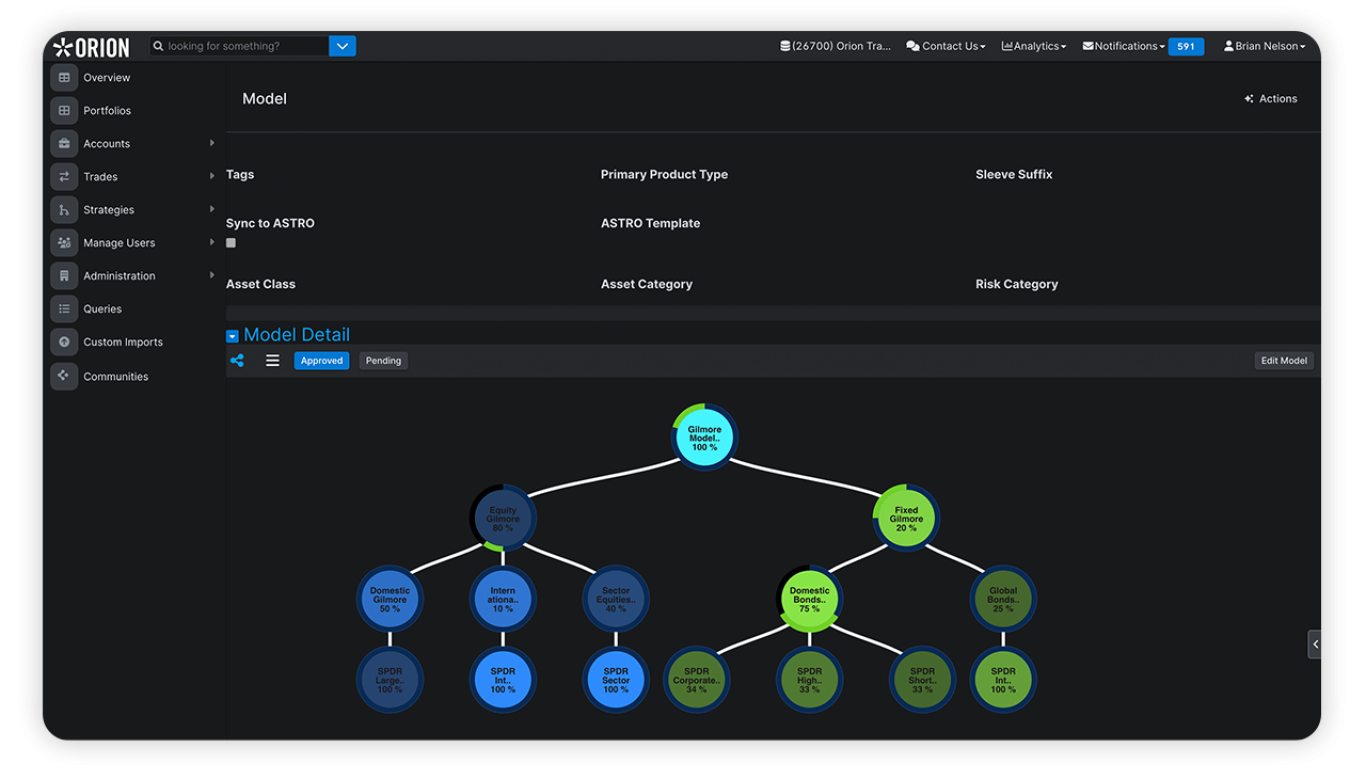Expand the Brian Nelson user menu
This screenshot has height=779, width=1366.
[1264, 46]
